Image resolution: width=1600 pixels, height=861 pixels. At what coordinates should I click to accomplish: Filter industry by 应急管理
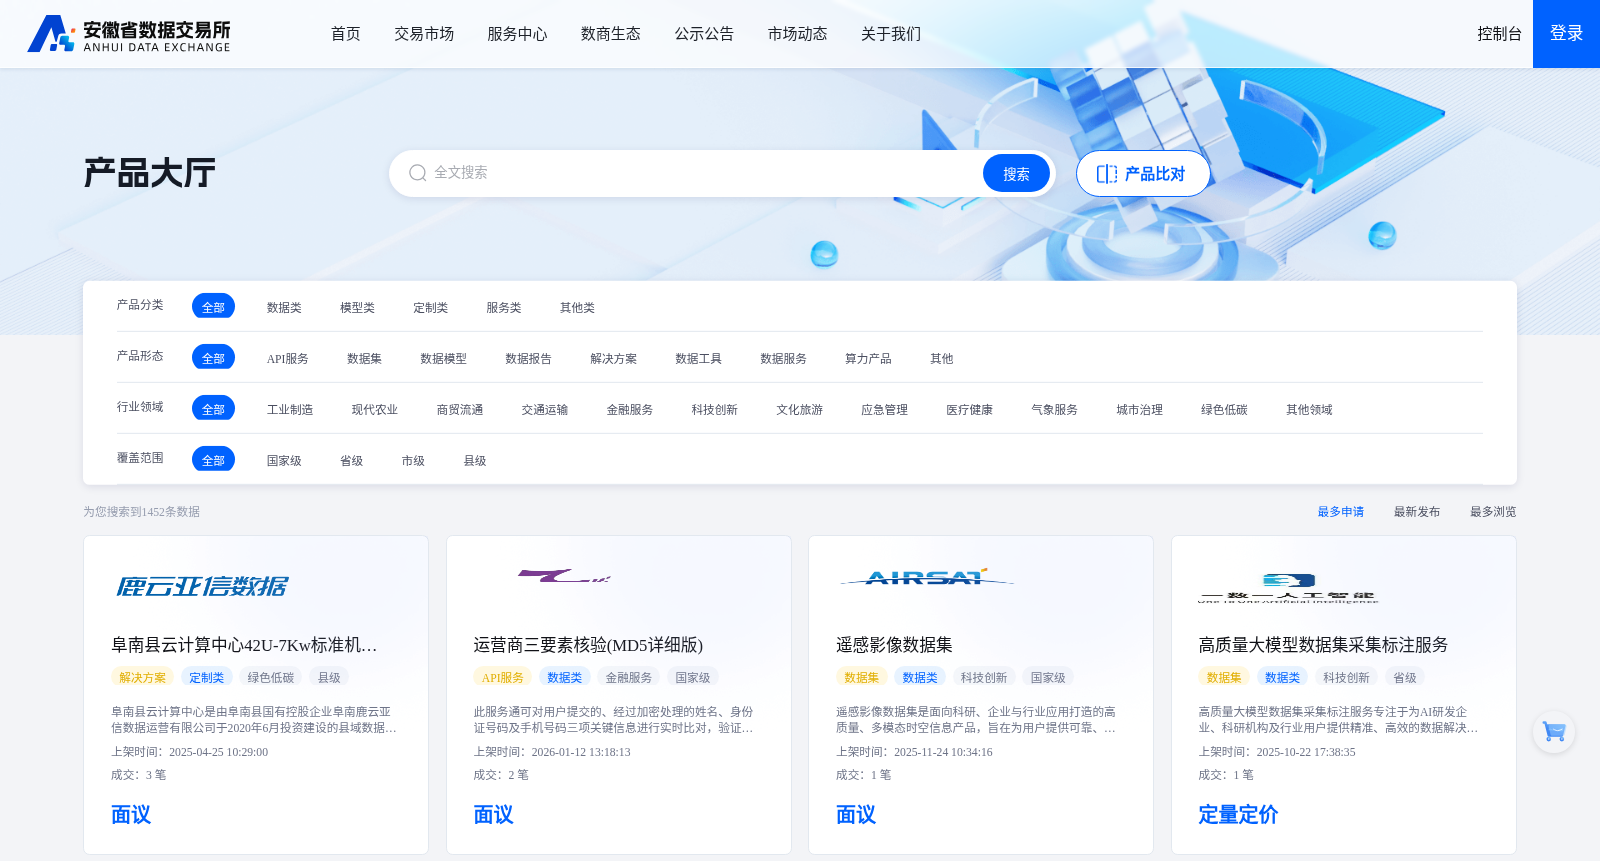pyautogui.click(x=885, y=409)
